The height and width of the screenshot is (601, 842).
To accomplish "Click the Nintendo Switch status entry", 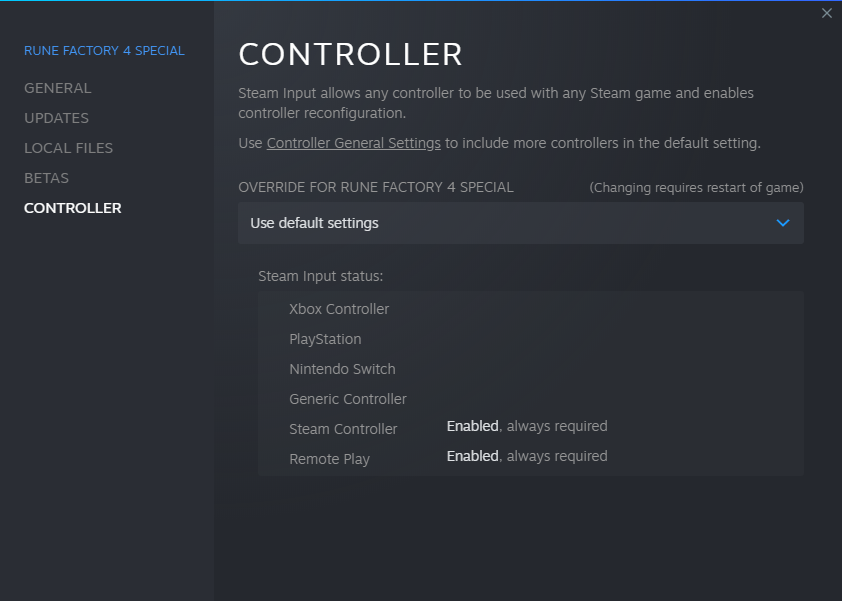I will 342,369.
